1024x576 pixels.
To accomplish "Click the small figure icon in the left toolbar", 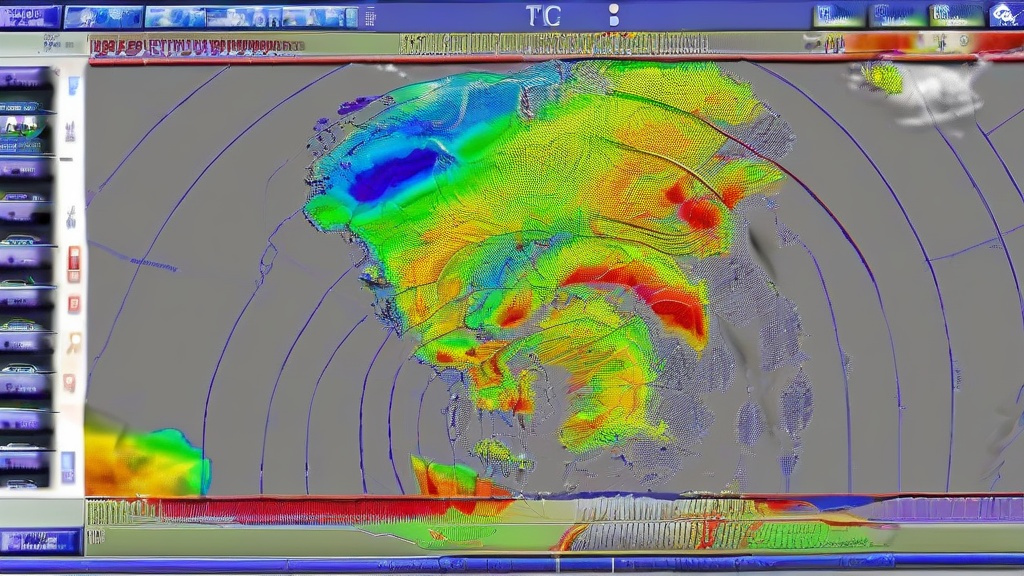I will tap(71, 217).
